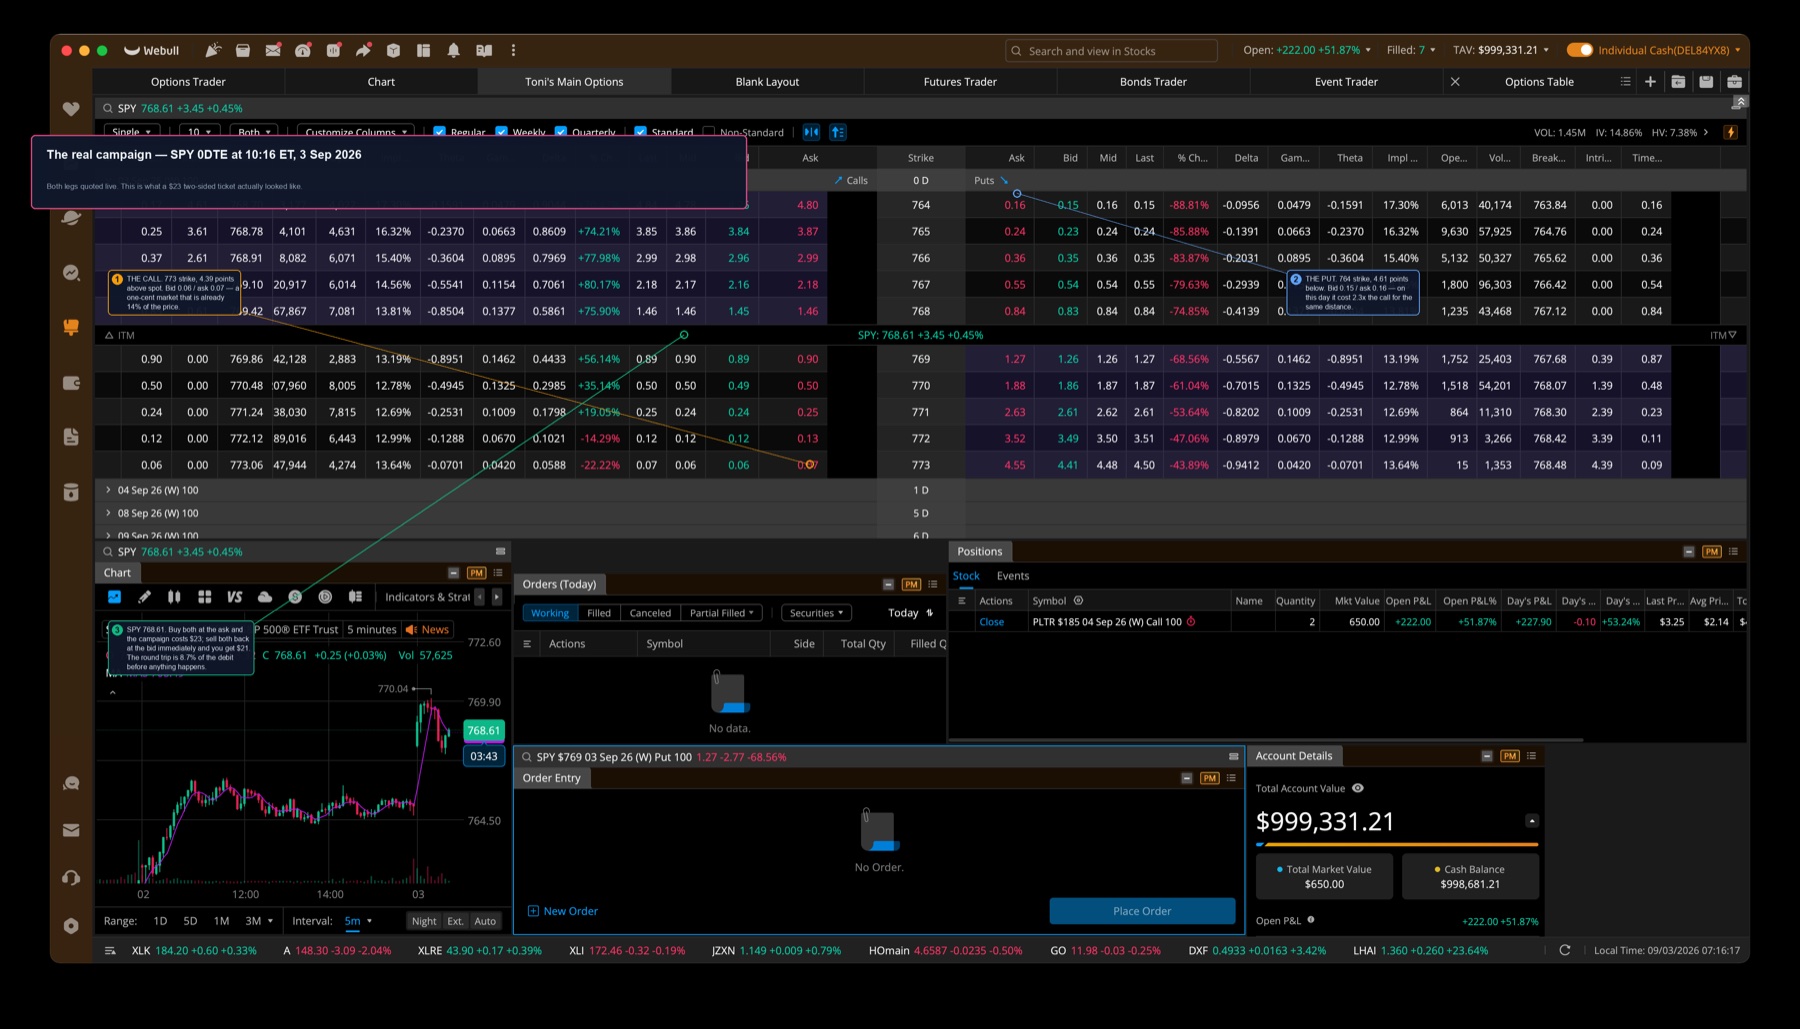Open the headset support icon in left sidebar
The image size is (1800, 1029).
[71, 878]
